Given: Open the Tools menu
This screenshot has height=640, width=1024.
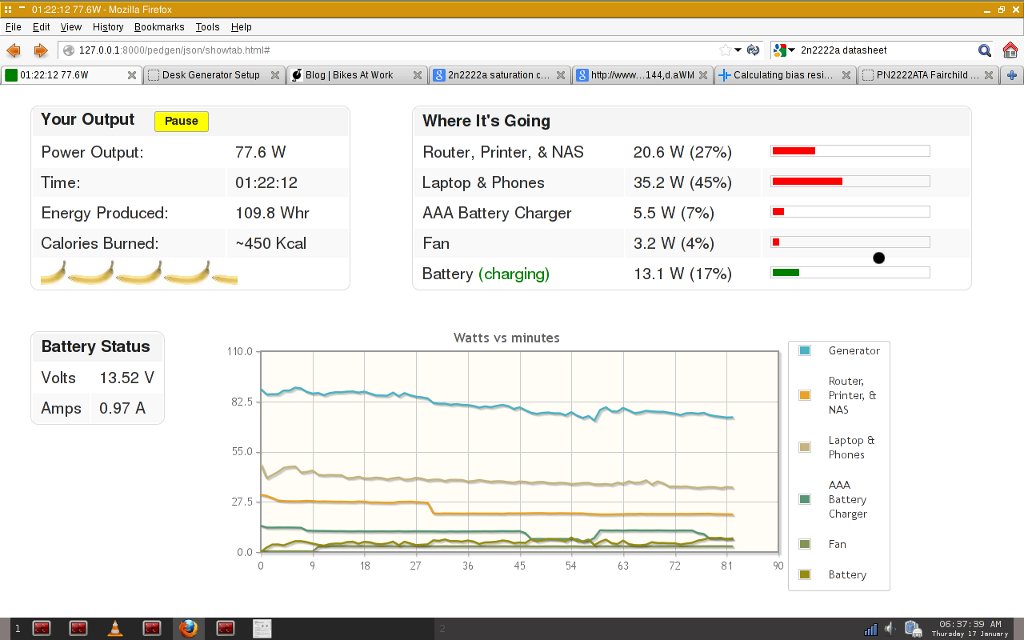Looking at the screenshot, I should [x=207, y=27].
